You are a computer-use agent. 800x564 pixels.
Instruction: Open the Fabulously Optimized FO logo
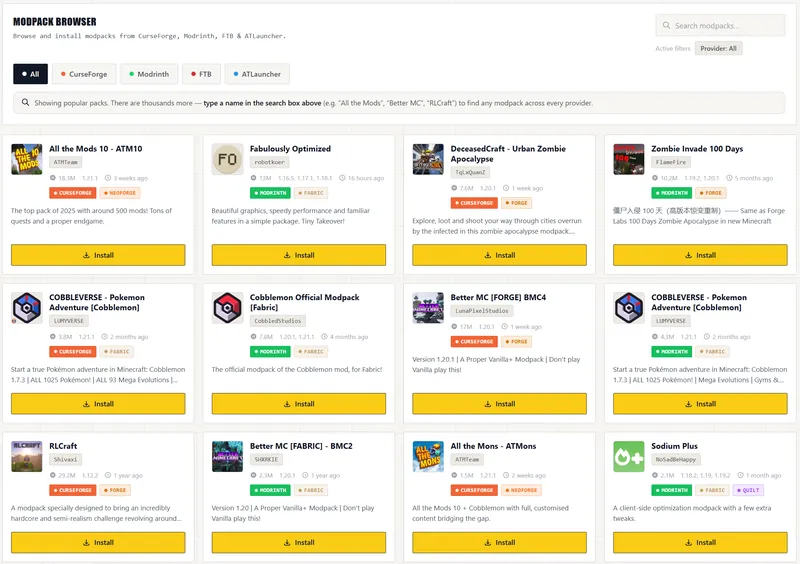pyautogui.click(x=227, y=159)
